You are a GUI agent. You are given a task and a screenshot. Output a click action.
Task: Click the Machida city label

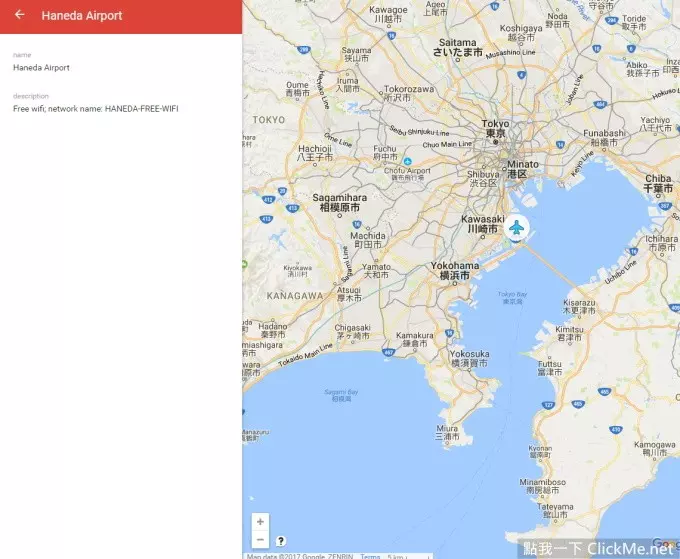[x=368, y=240]
